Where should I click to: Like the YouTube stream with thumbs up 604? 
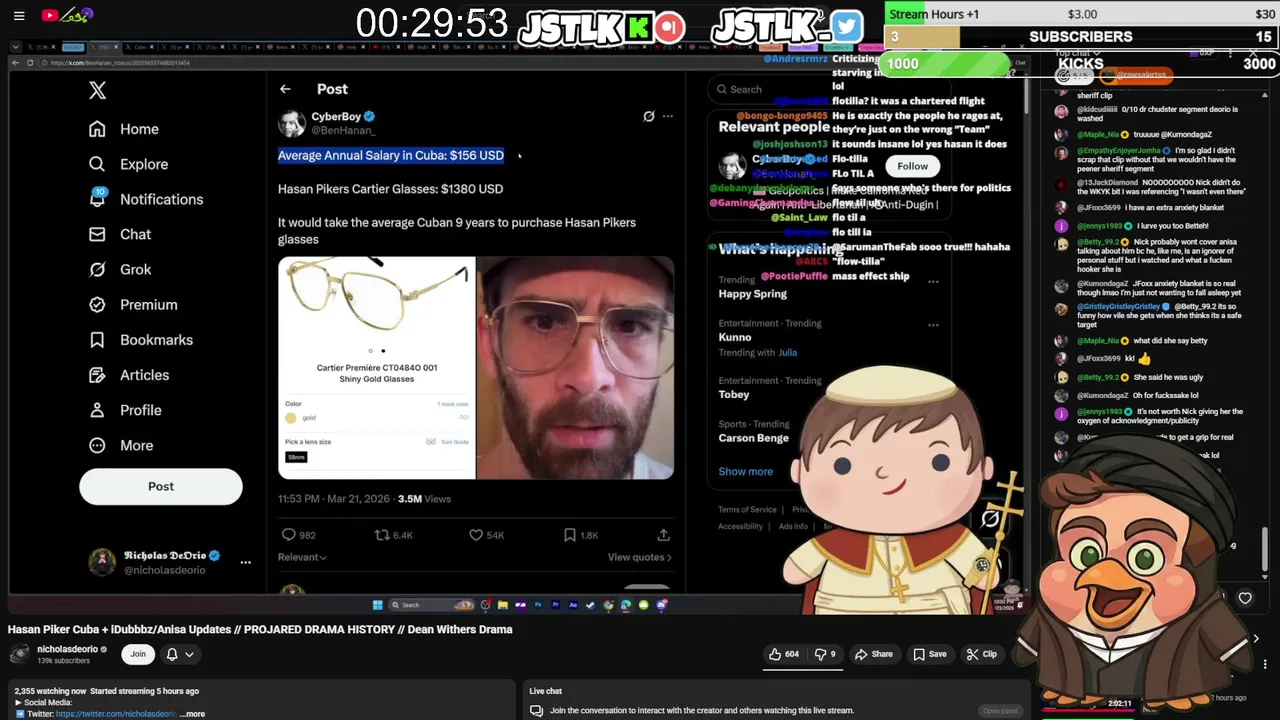tap(783, 654)
